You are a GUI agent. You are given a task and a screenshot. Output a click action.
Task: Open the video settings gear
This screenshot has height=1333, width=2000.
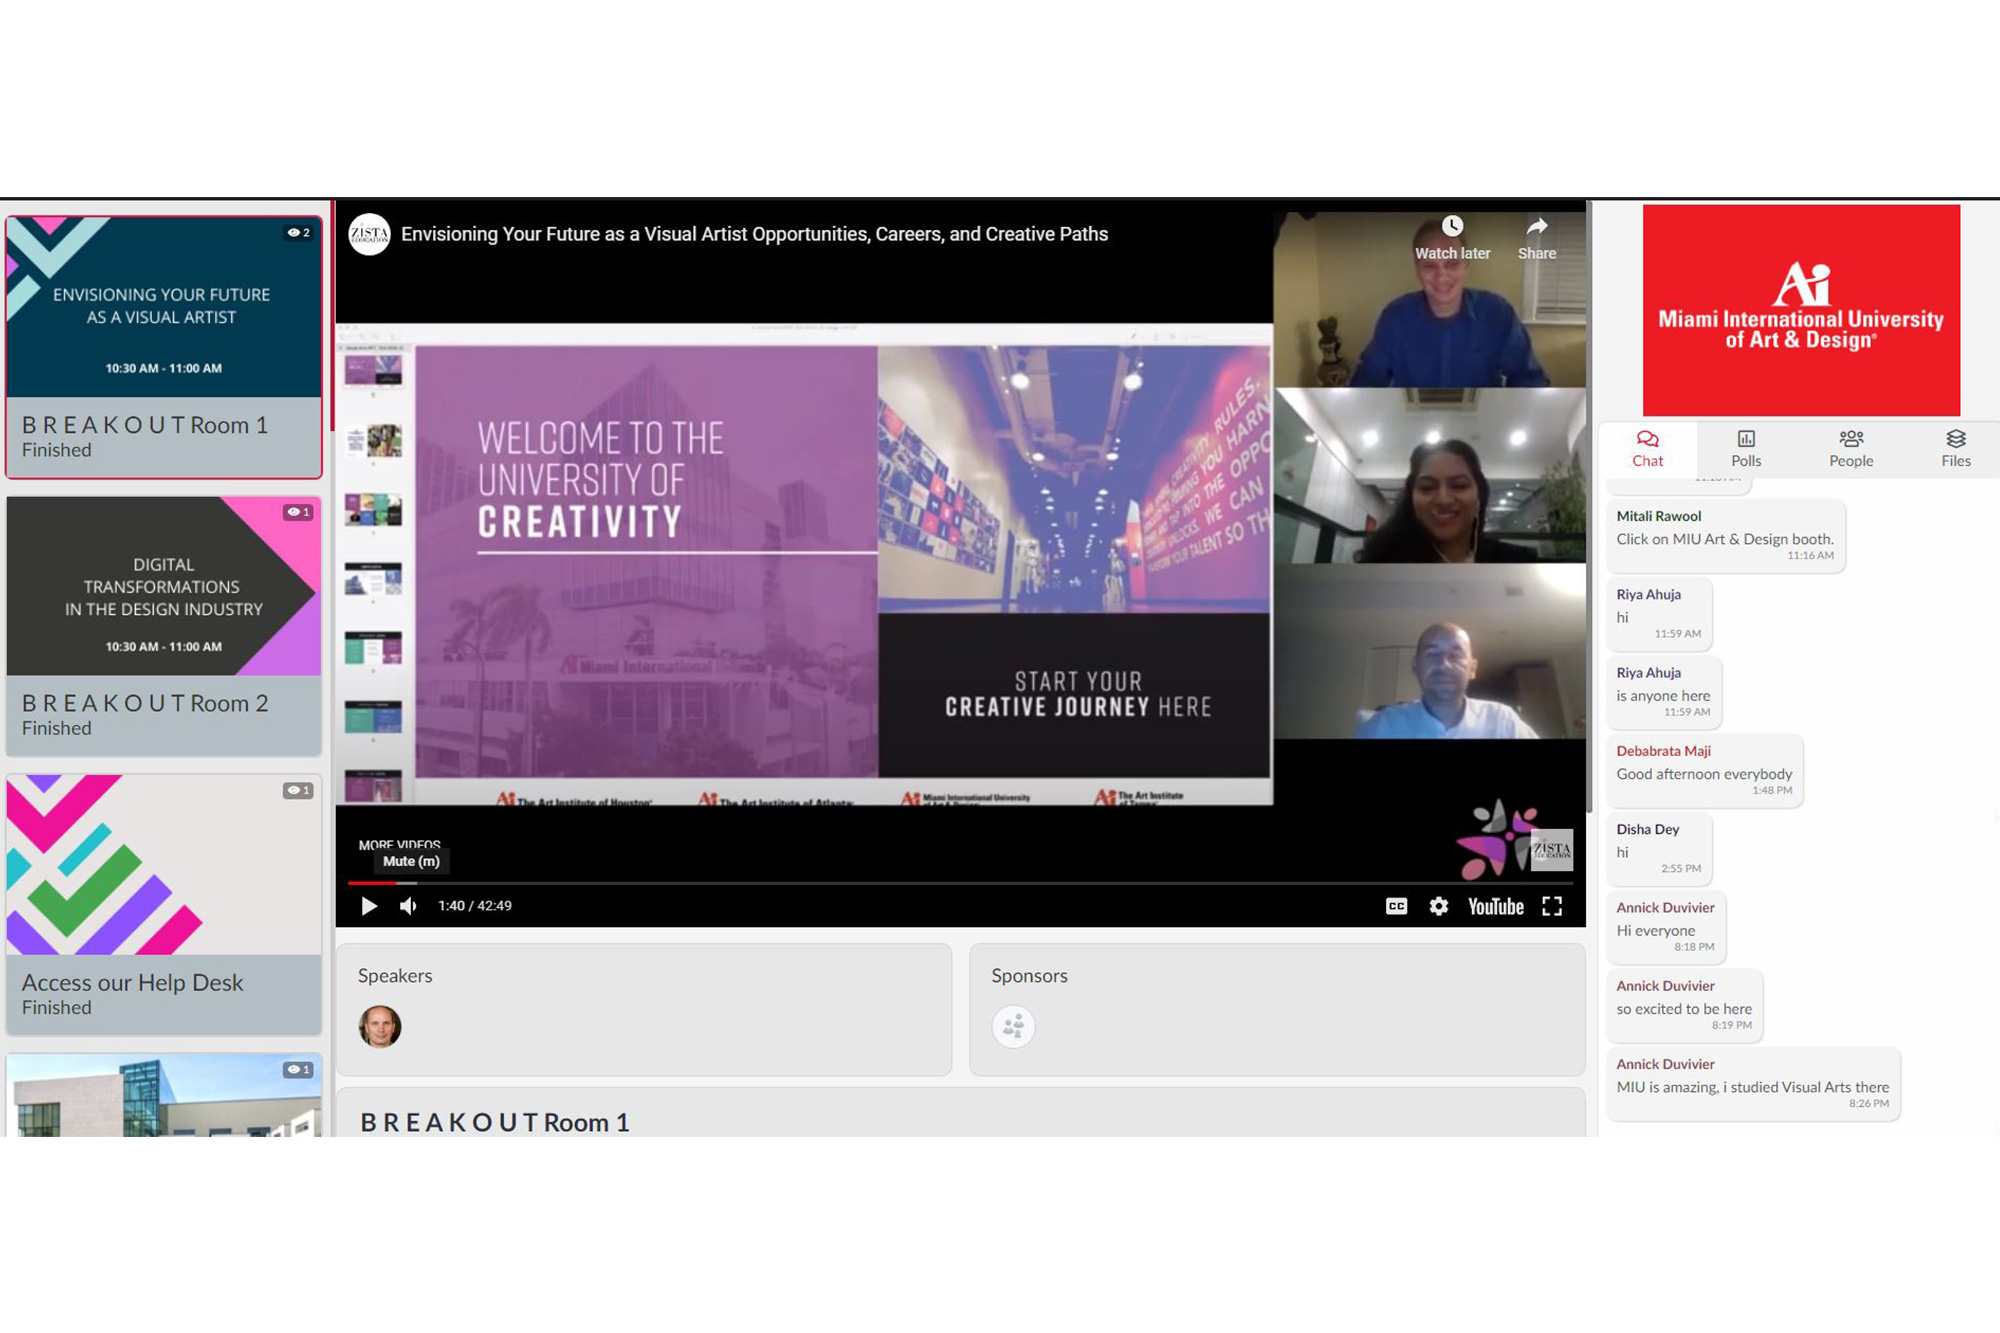coord(1438,906)
